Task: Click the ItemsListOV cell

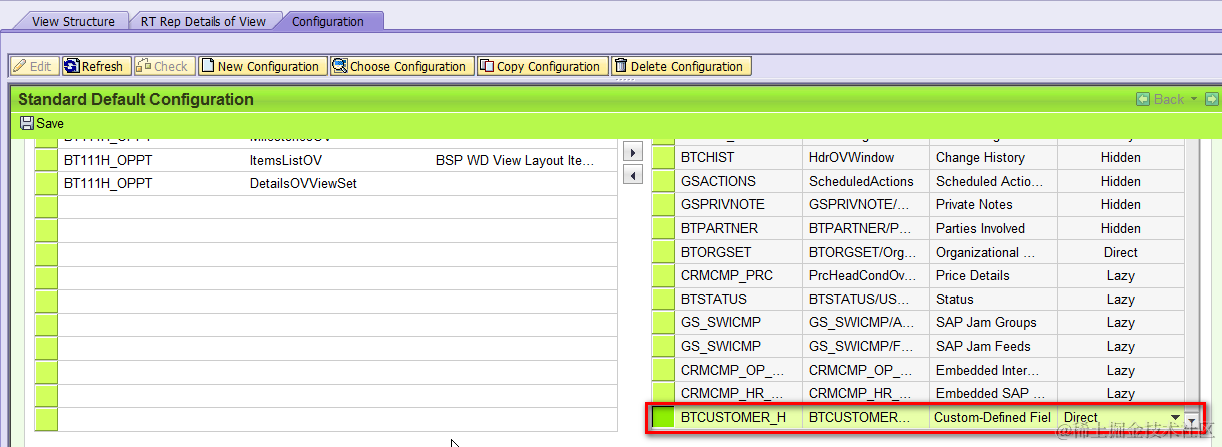Action: 337,160
